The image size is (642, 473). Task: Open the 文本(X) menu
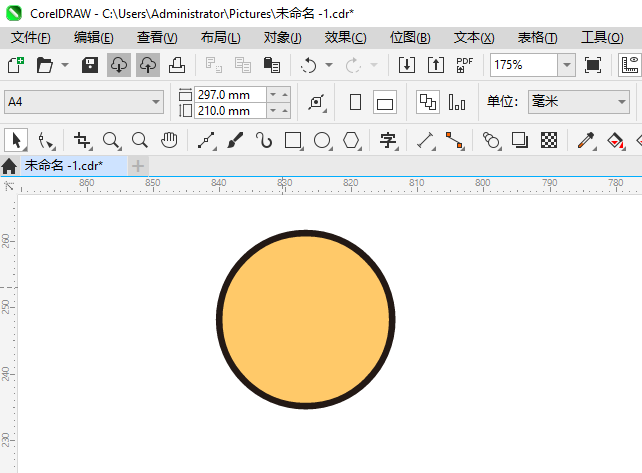pyautogui.click(x=474, y=38)
